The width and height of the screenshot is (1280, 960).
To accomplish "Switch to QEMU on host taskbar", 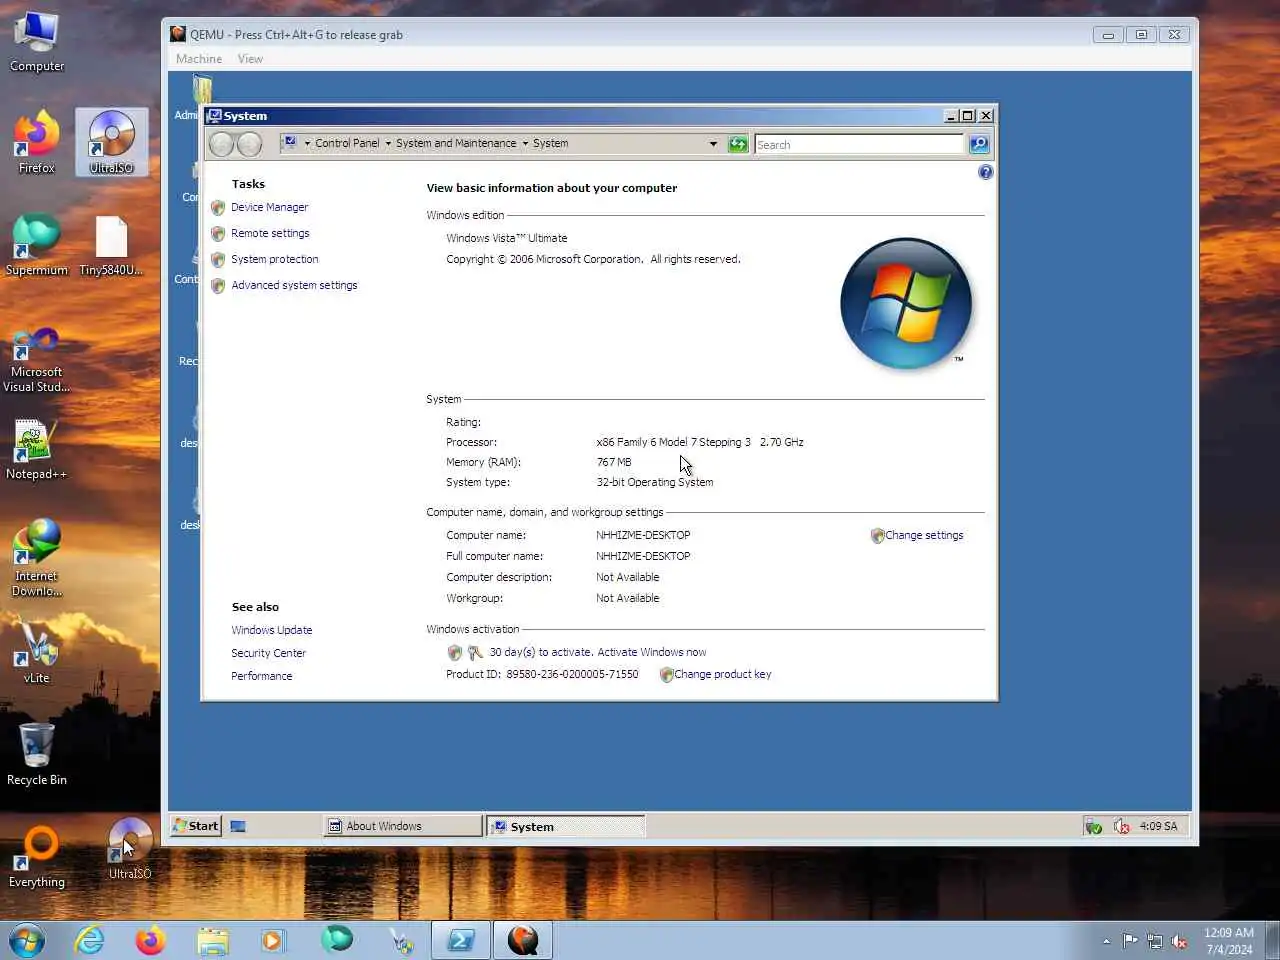I will coord(523,940).
